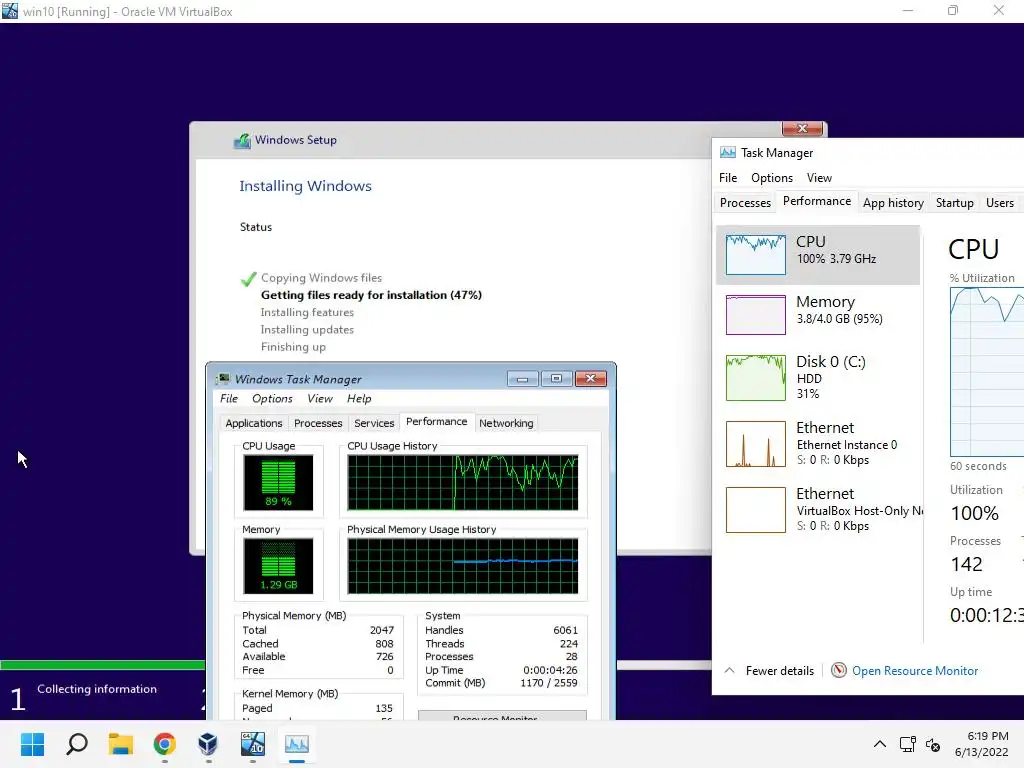Click the Windows Setup title icon
This screenshot has width=1024, height=768.
tap(242, 140)
